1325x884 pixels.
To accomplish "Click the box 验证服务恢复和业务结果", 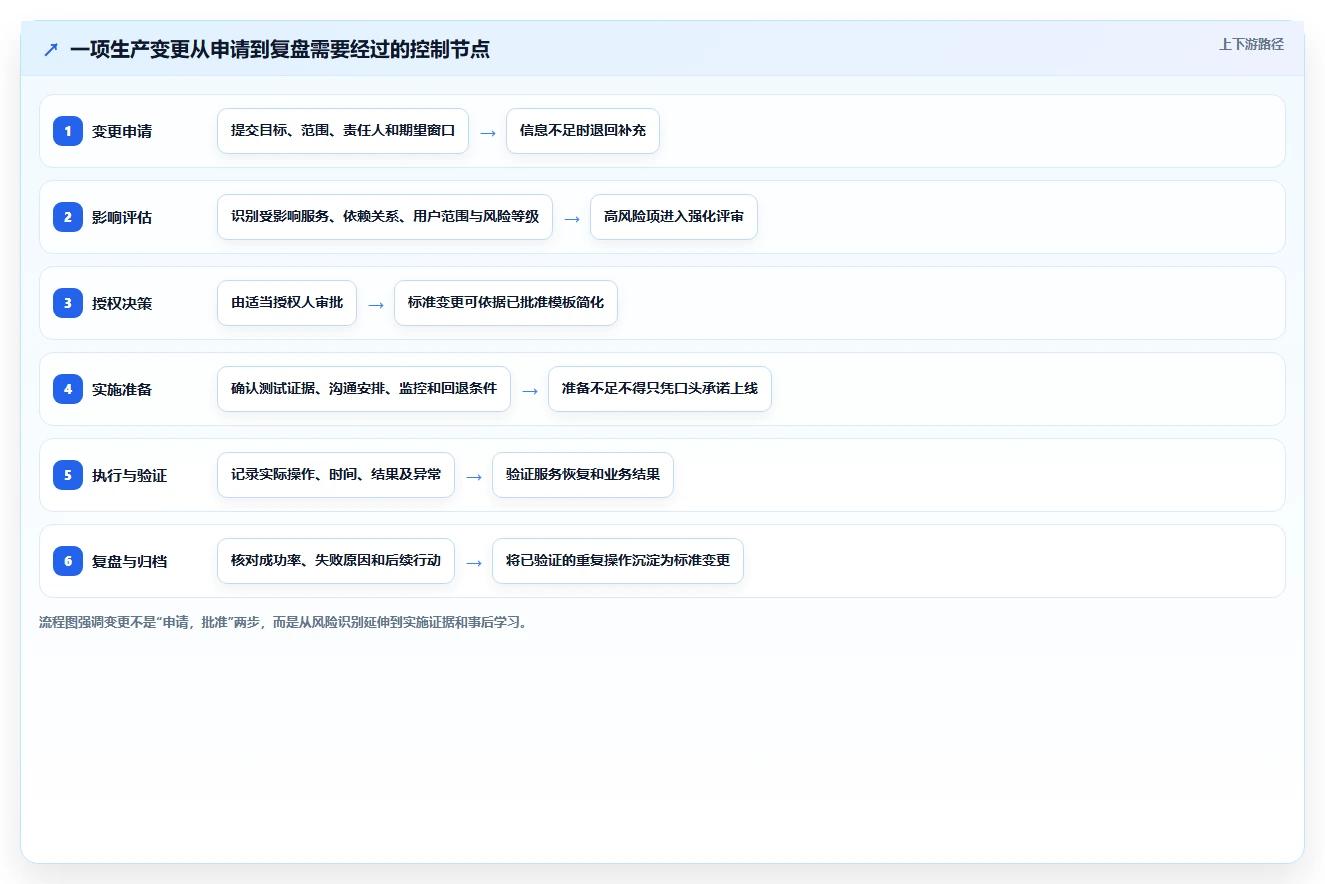I will (583, 475).
